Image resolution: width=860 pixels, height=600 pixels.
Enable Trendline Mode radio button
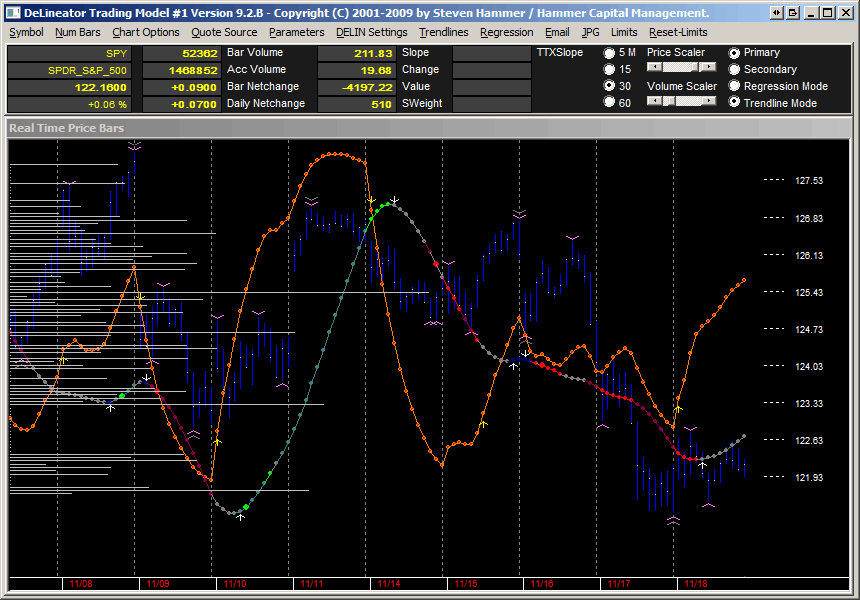(x=734, y=103)
